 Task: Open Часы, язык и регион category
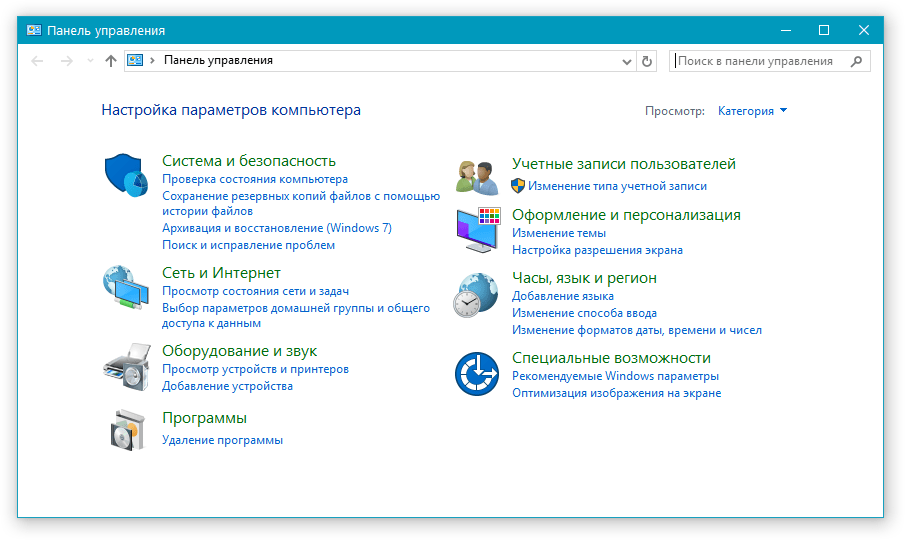(584, 278)
